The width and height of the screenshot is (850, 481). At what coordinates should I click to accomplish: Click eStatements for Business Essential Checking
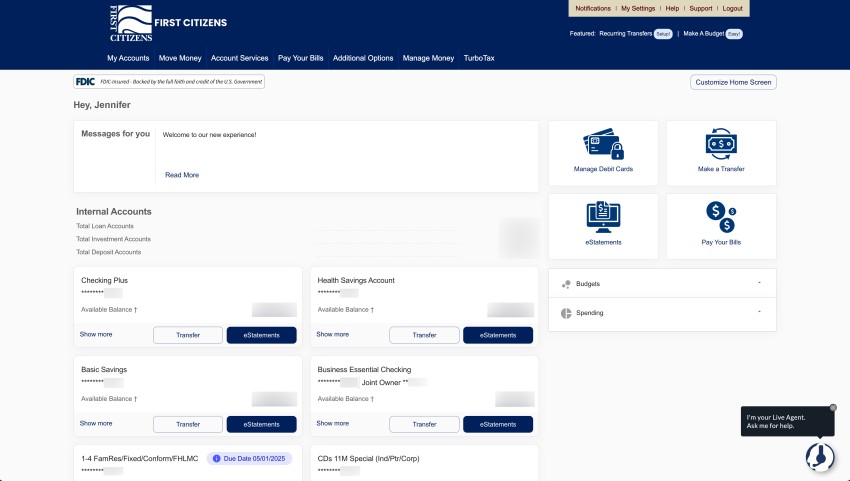point(498,424)
